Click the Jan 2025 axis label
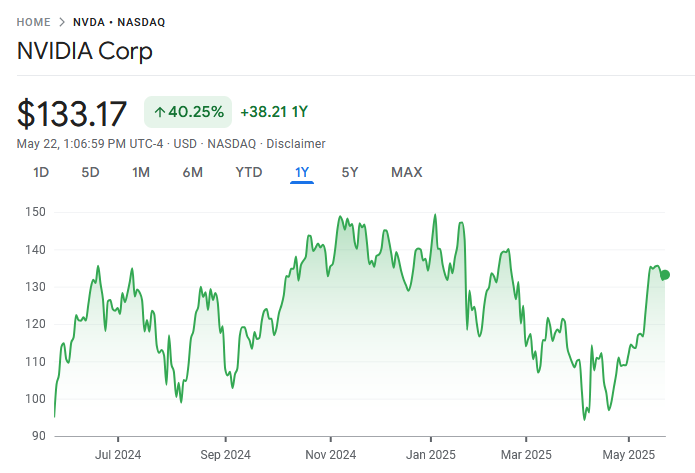This screenshot has width=695, height=473. click(x=431, y=455)
